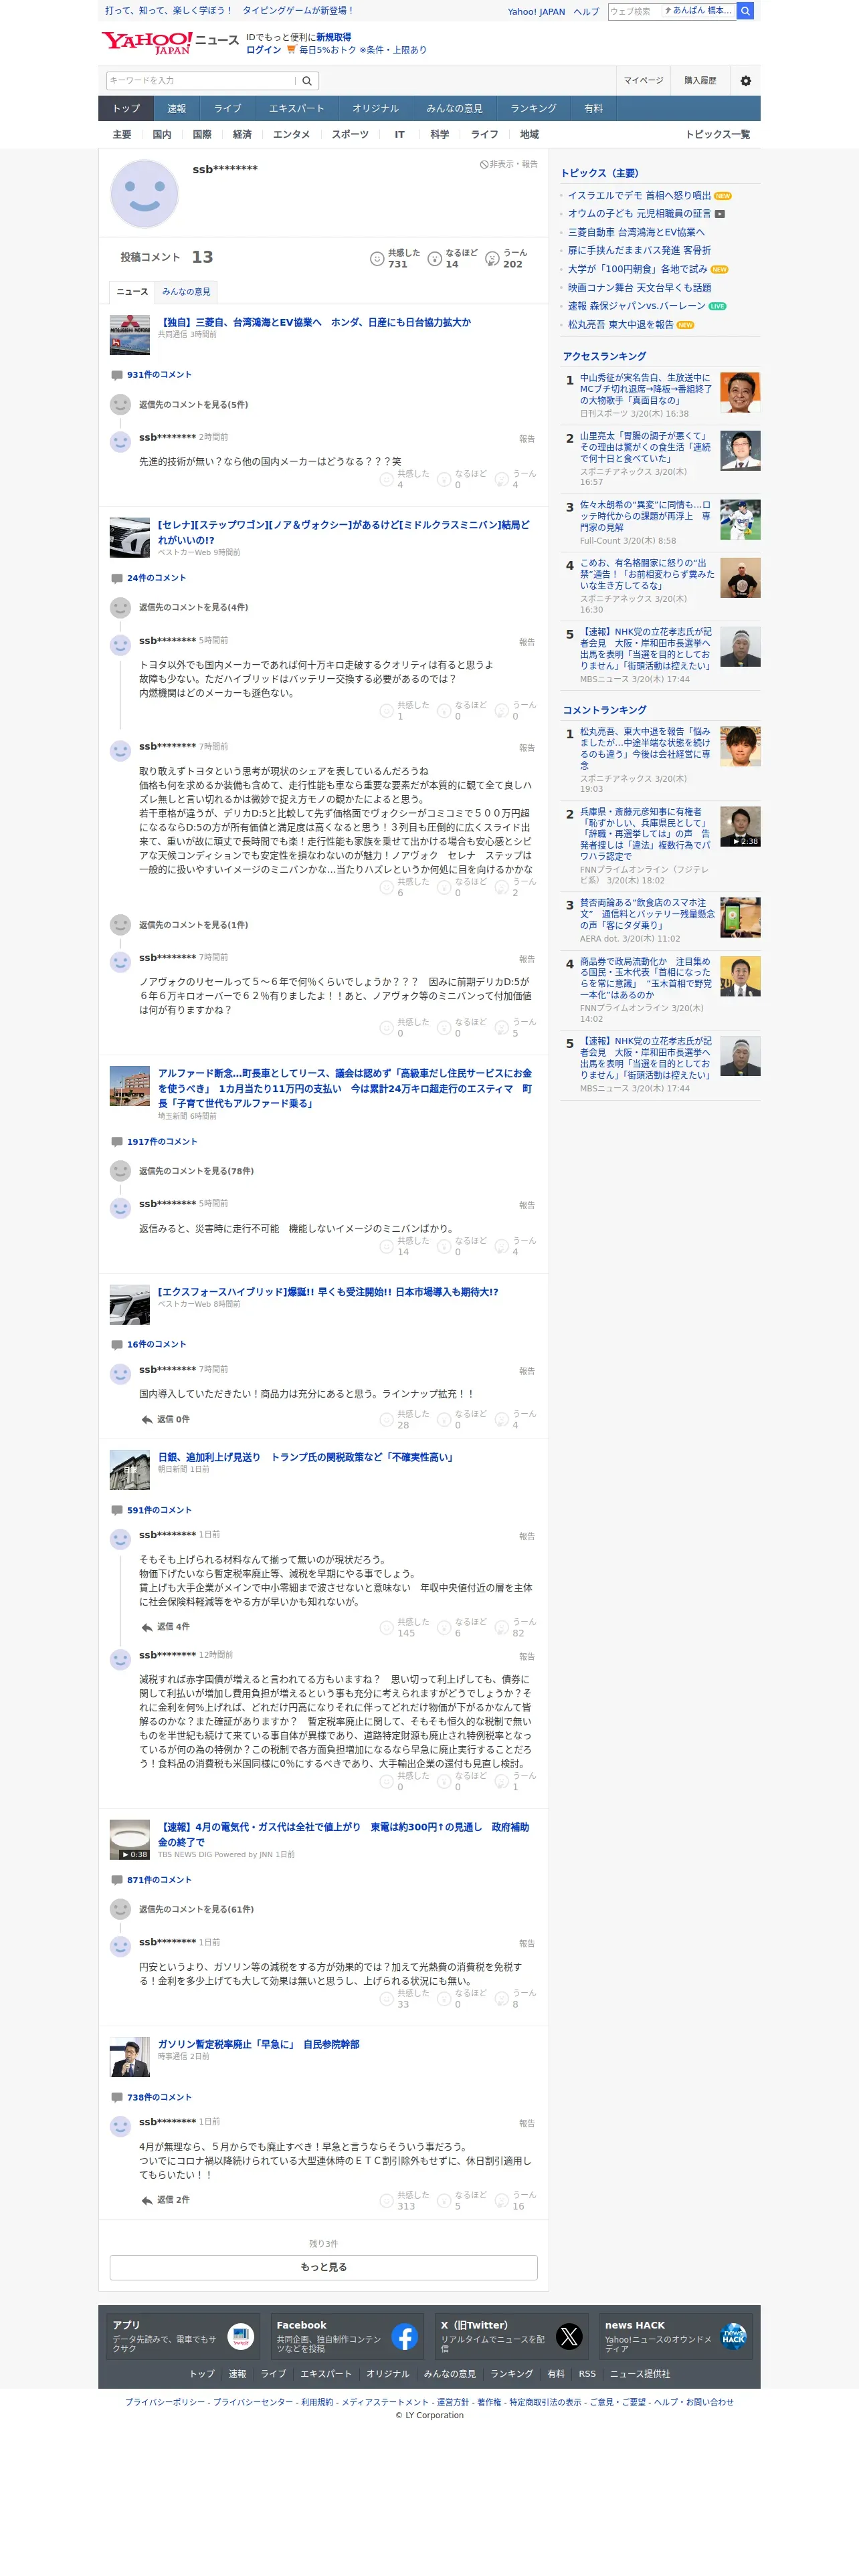
Task: Open the トピックス一覧 list
Action: [717, 135]
